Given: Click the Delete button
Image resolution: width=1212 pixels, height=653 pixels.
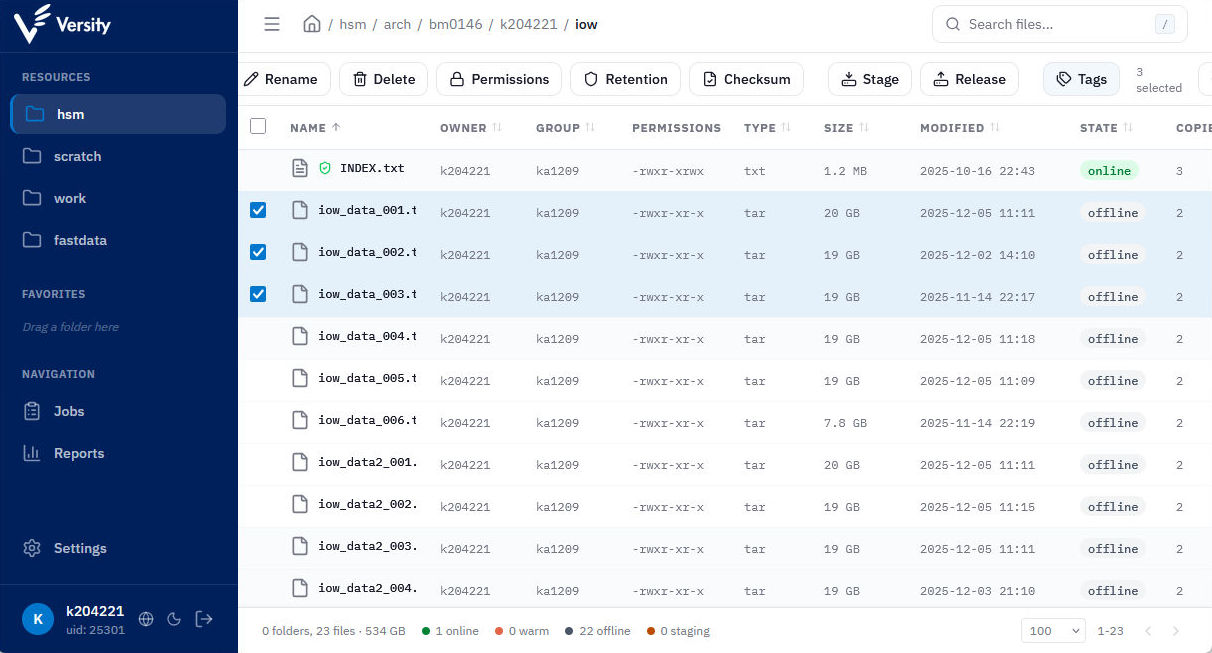Looking at the screenshot, I should coord(384,79).
